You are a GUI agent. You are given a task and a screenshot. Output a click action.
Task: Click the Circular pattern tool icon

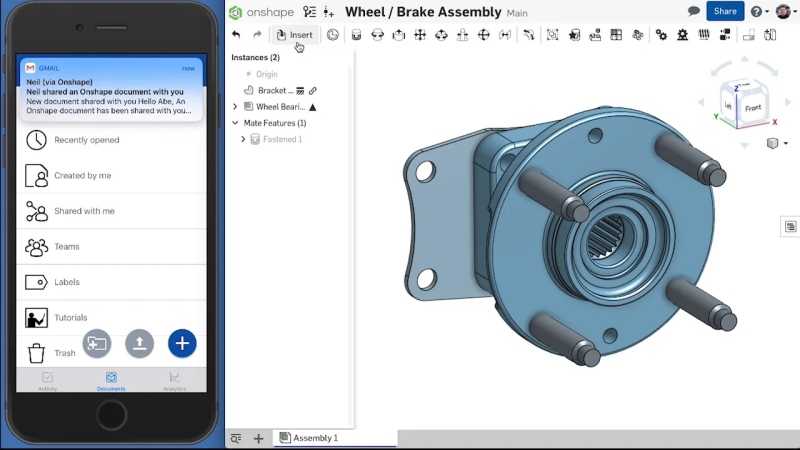(638, 35)
